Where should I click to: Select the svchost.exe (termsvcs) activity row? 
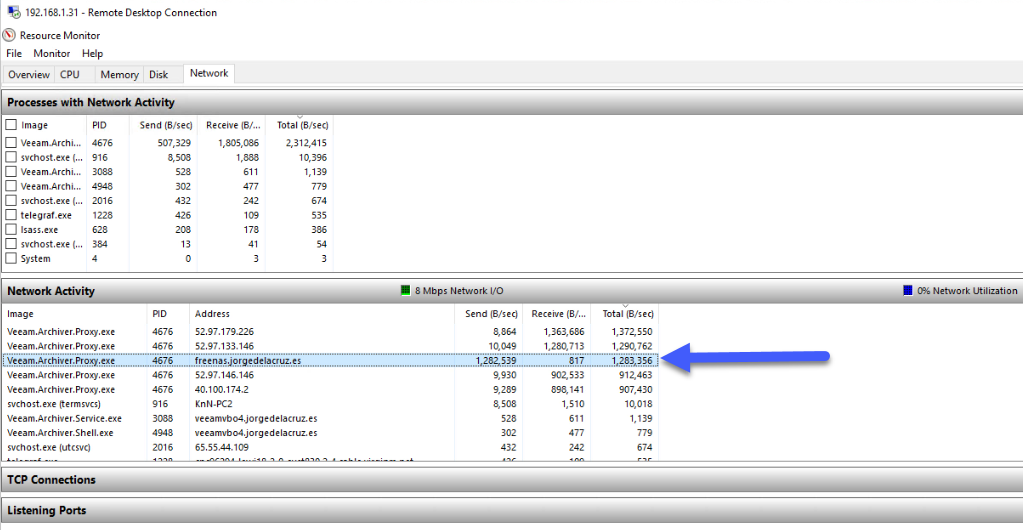[x=331, y=404]
